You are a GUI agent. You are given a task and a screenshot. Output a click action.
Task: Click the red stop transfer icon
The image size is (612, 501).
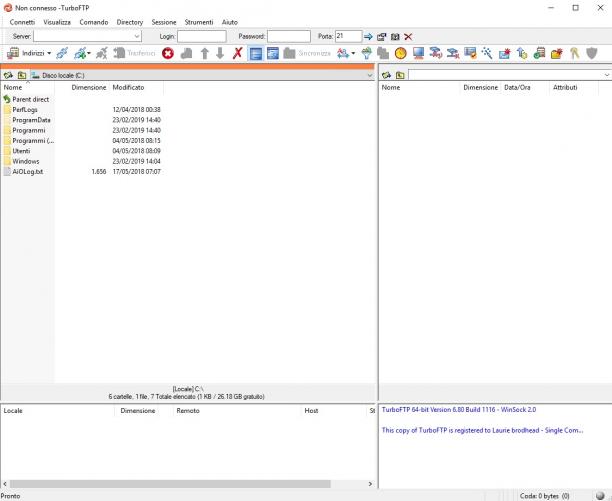tap(168, 53)
